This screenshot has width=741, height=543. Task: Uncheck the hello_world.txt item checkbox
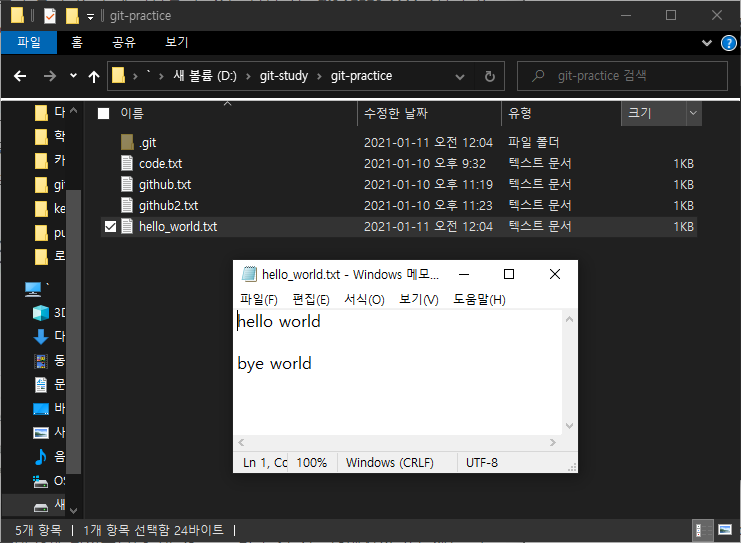[x=110, y=227]
